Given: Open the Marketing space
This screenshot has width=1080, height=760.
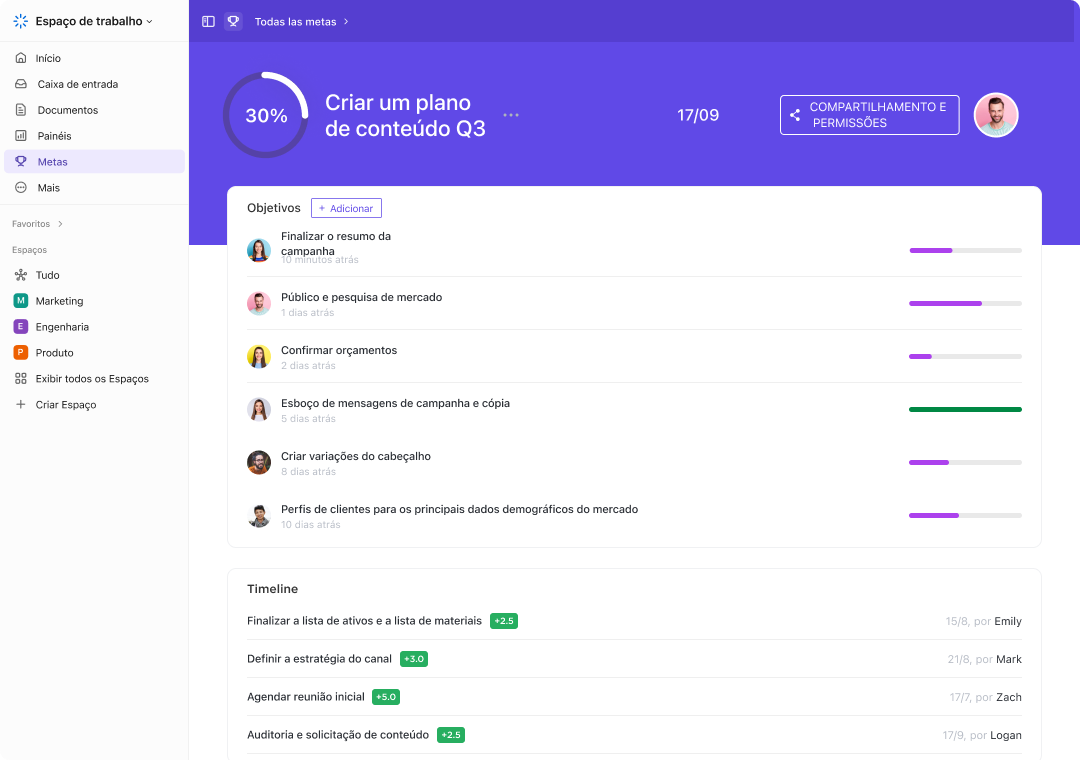Looking at the screenshot, I should [x=59, y=300].
